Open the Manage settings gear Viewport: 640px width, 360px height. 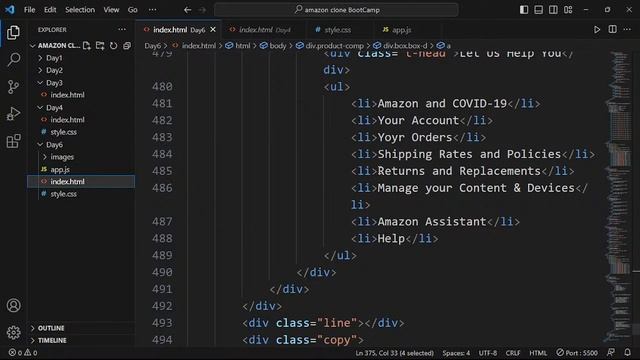point(13,333)
